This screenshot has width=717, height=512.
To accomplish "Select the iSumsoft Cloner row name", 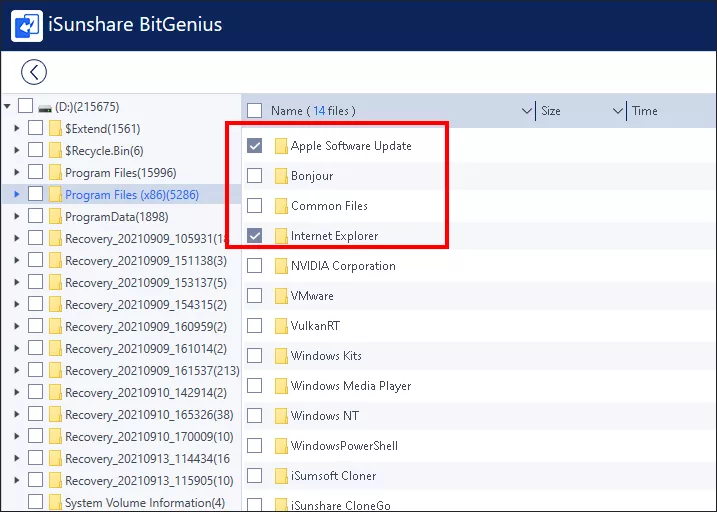I will pos(333,476).
